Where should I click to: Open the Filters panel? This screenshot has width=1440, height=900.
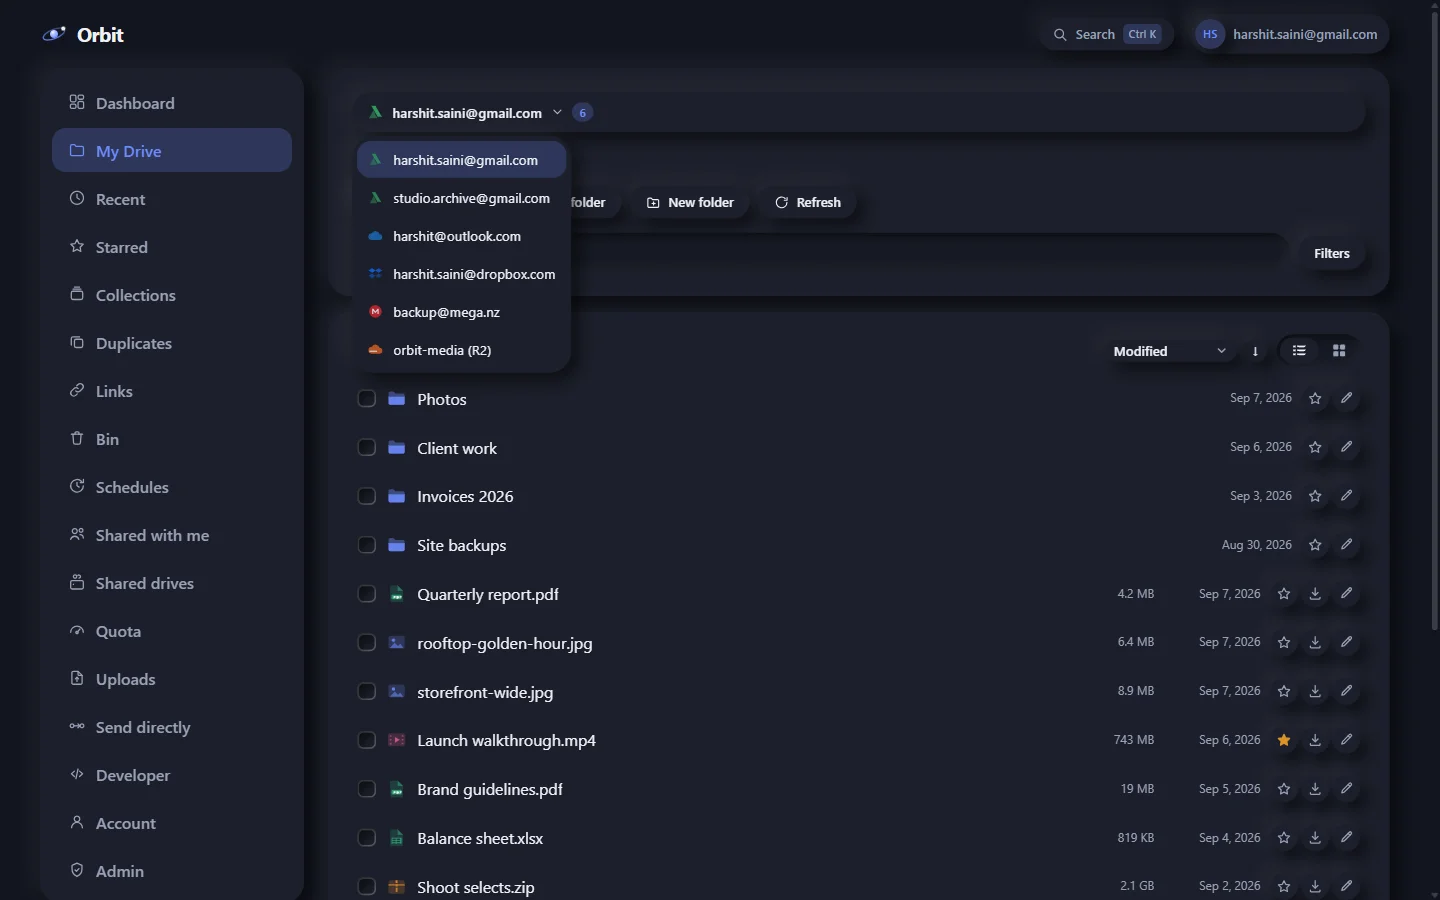point(1332,253)
